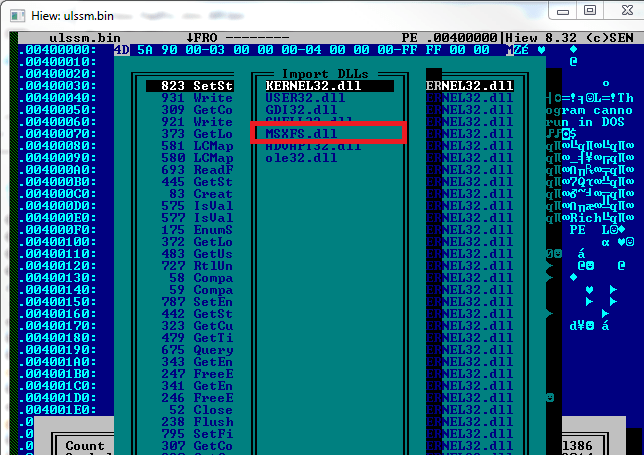Select USER32.dll in Import DLLs list

pyautogui.click(x=305, y=98)
